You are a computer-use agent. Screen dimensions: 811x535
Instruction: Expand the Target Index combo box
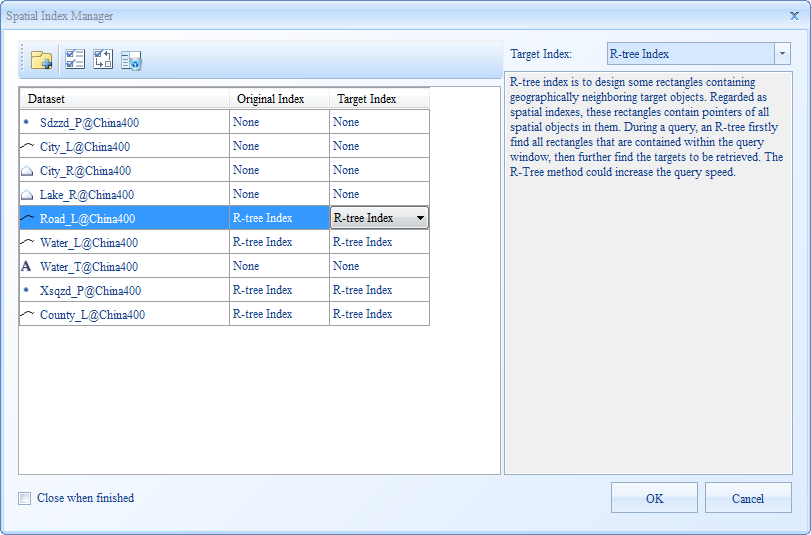pos(781,54)
